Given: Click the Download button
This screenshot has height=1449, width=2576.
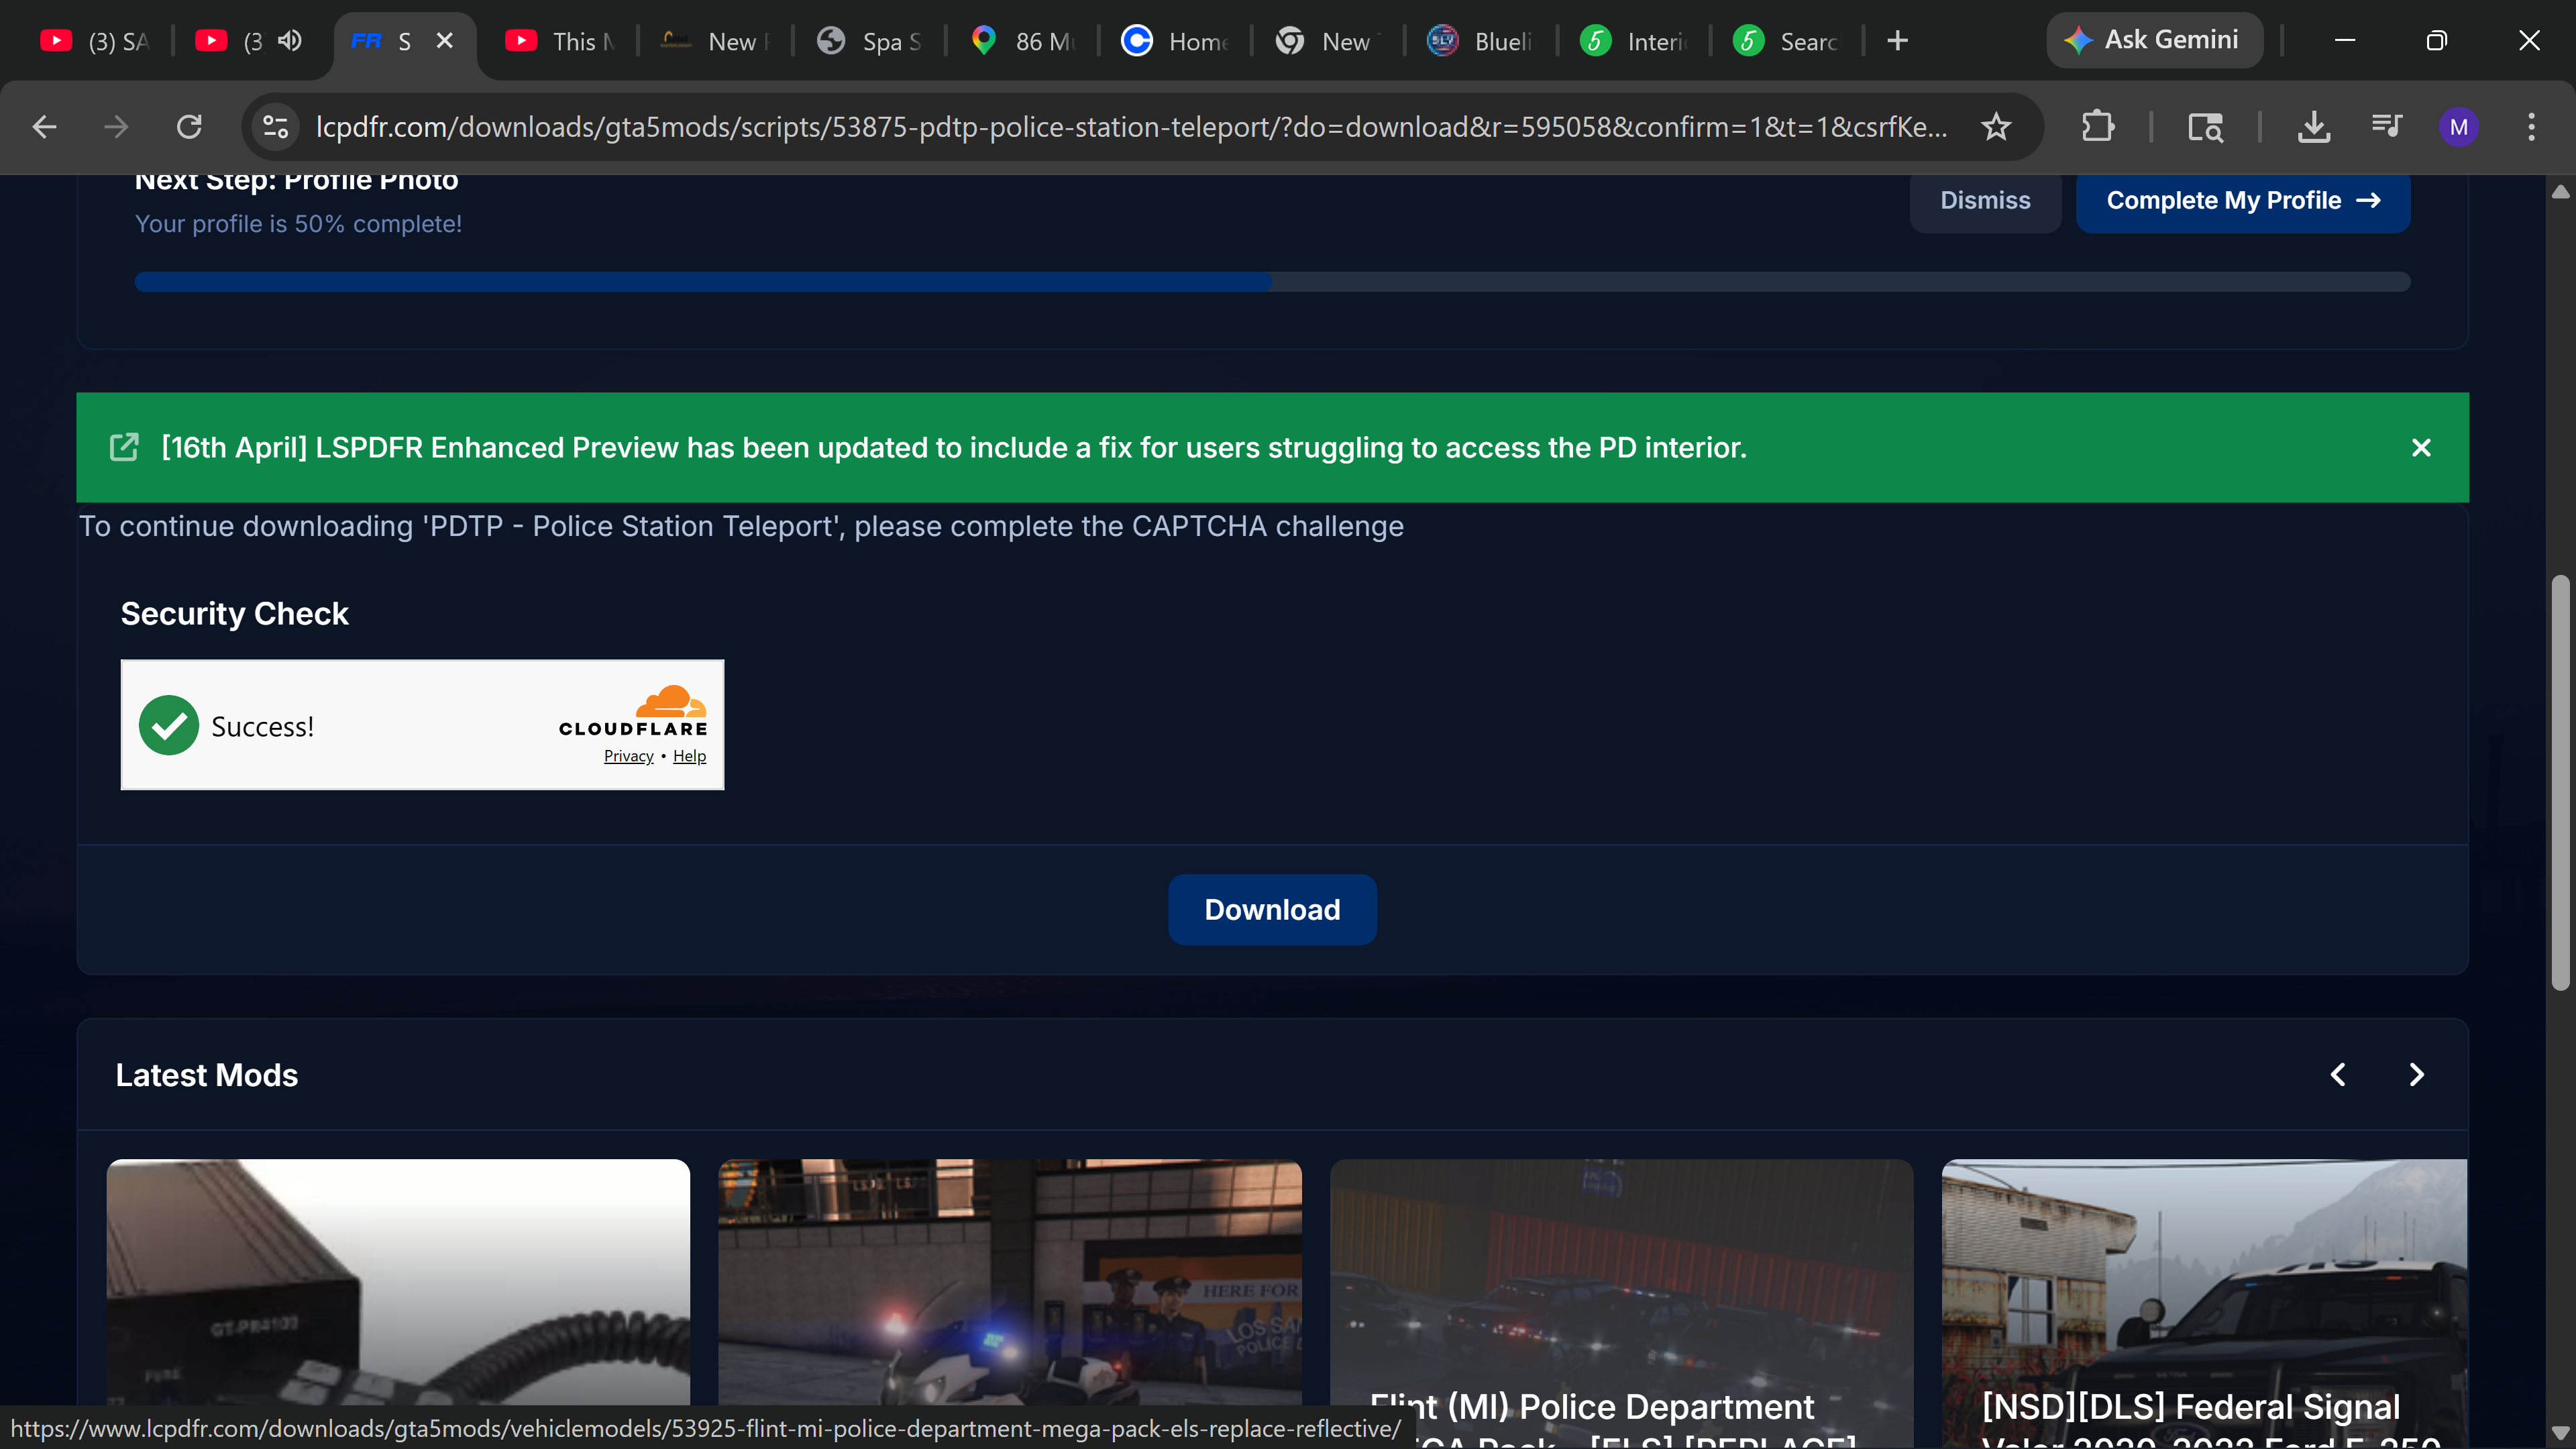Looking at the screenshot, I should click(x=1272, y=909).
